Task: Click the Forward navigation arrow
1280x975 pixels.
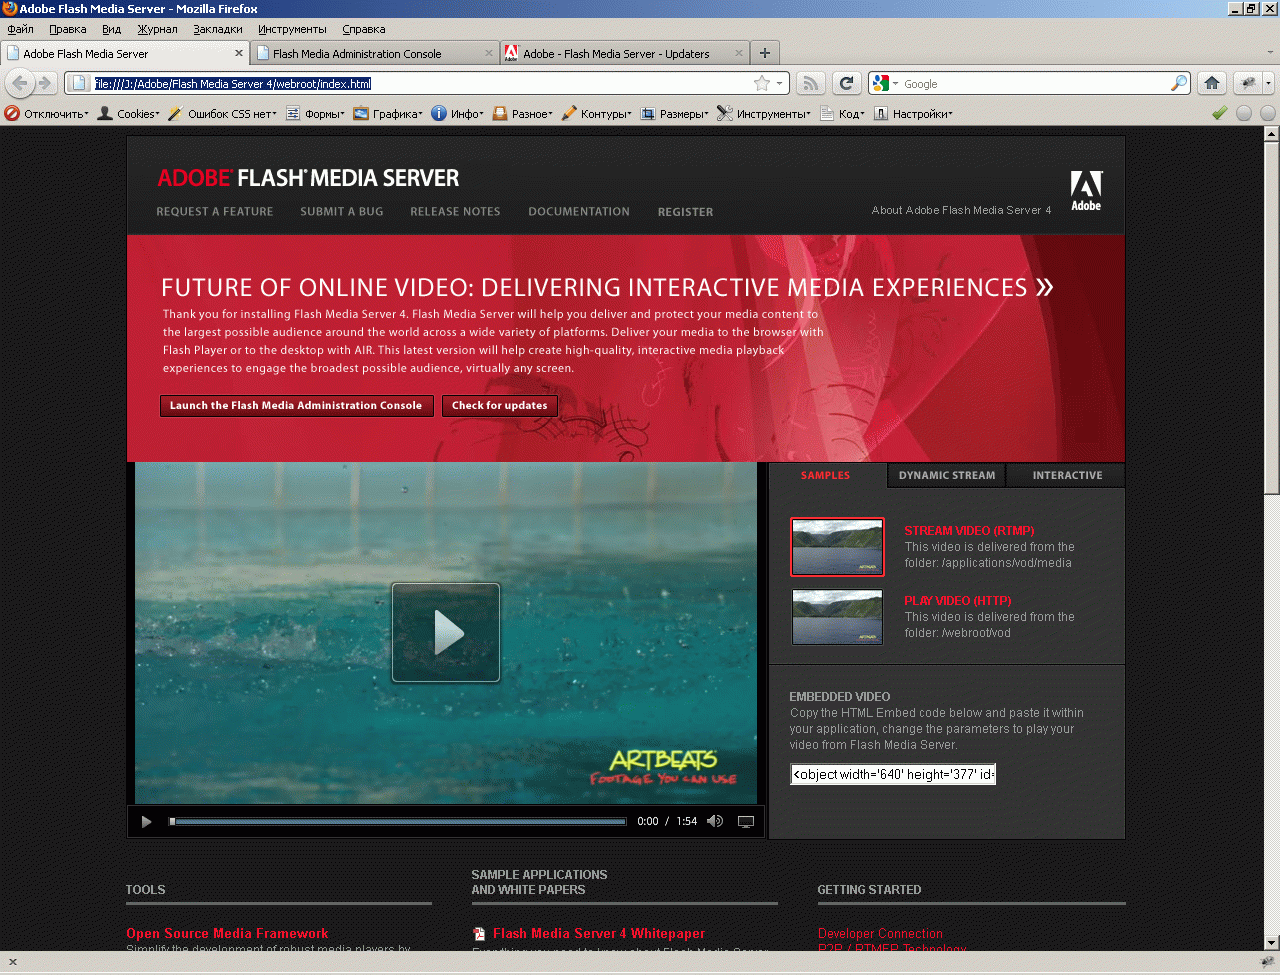Action: click(44, 83)
